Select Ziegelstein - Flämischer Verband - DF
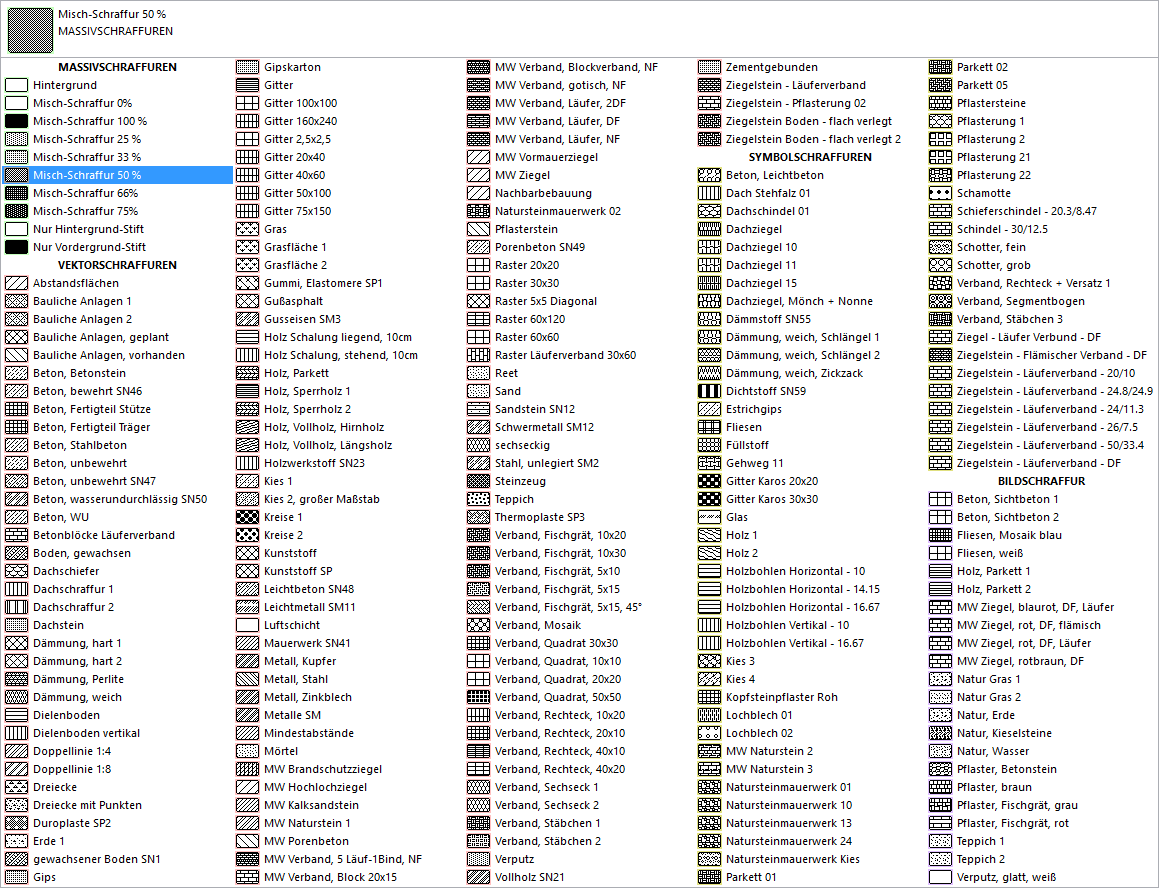 pos(1052,355)
